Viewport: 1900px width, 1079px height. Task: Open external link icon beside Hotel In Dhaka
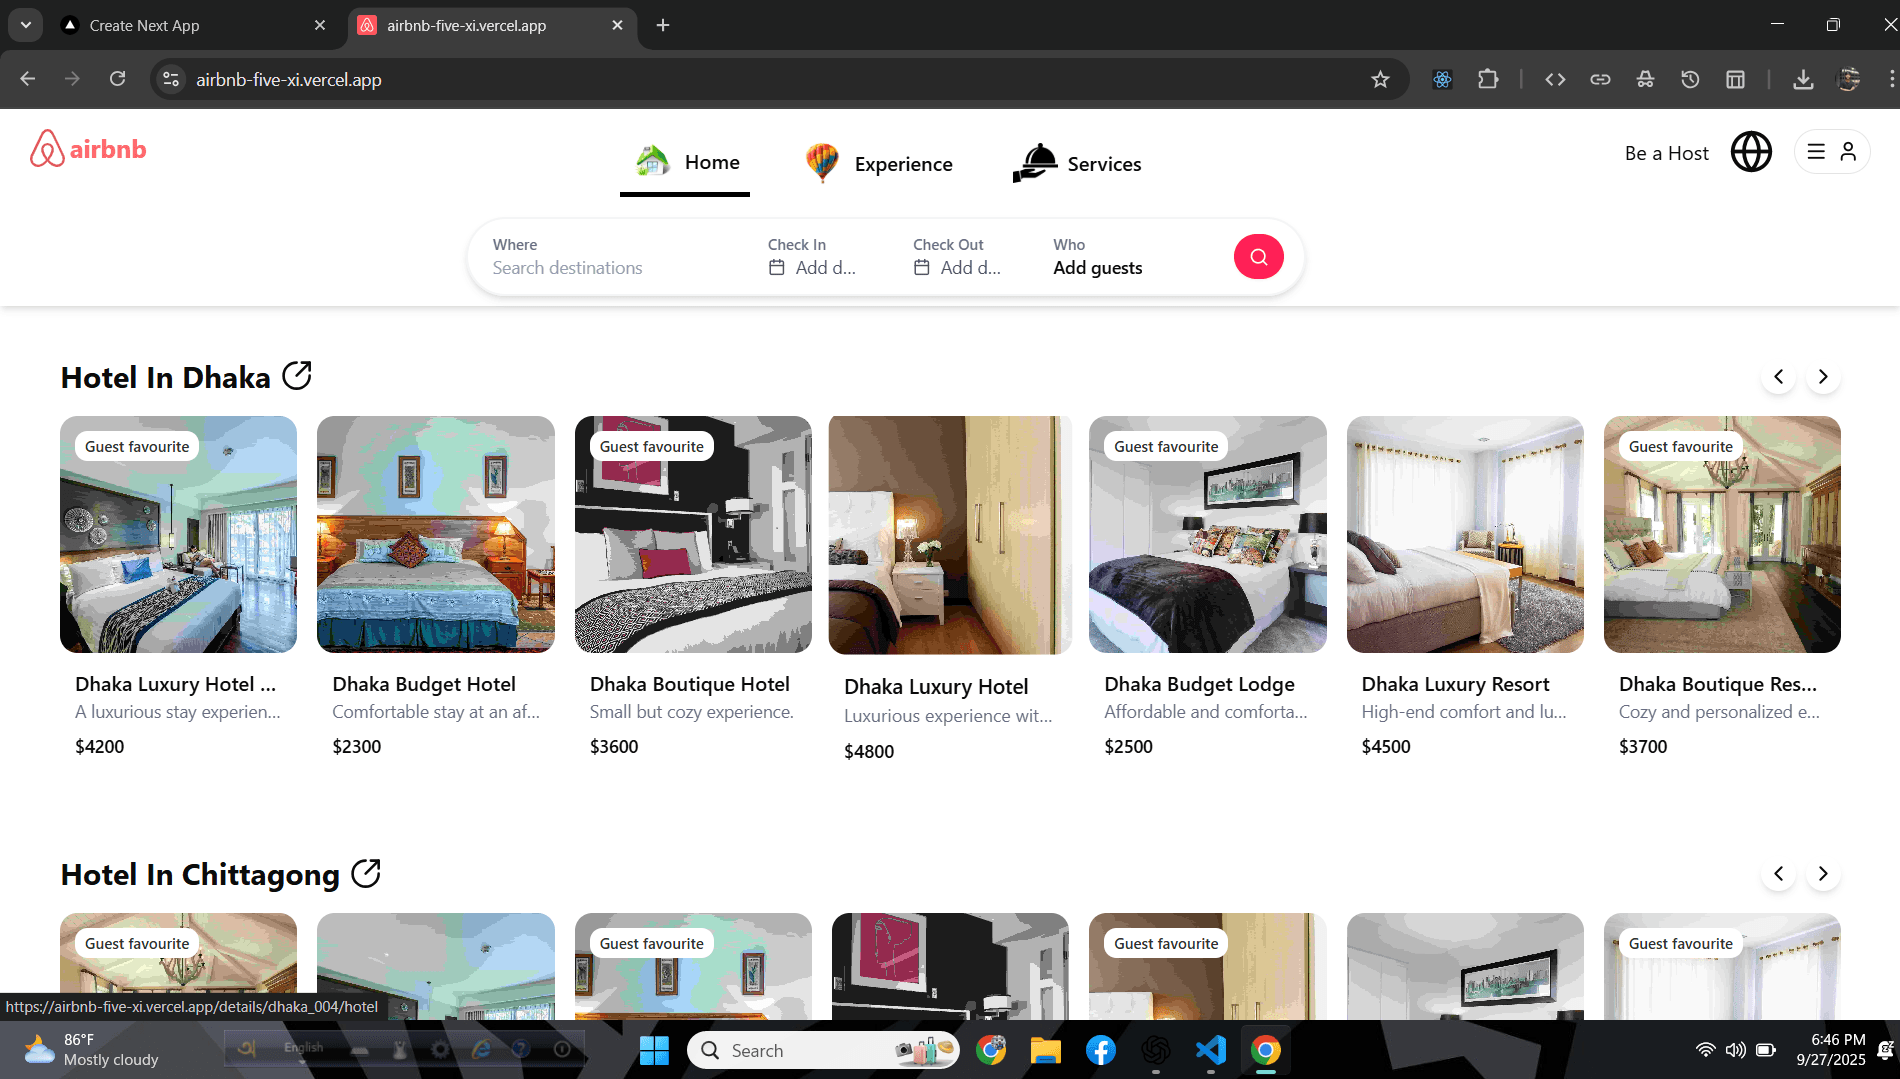tap(297, 376)
